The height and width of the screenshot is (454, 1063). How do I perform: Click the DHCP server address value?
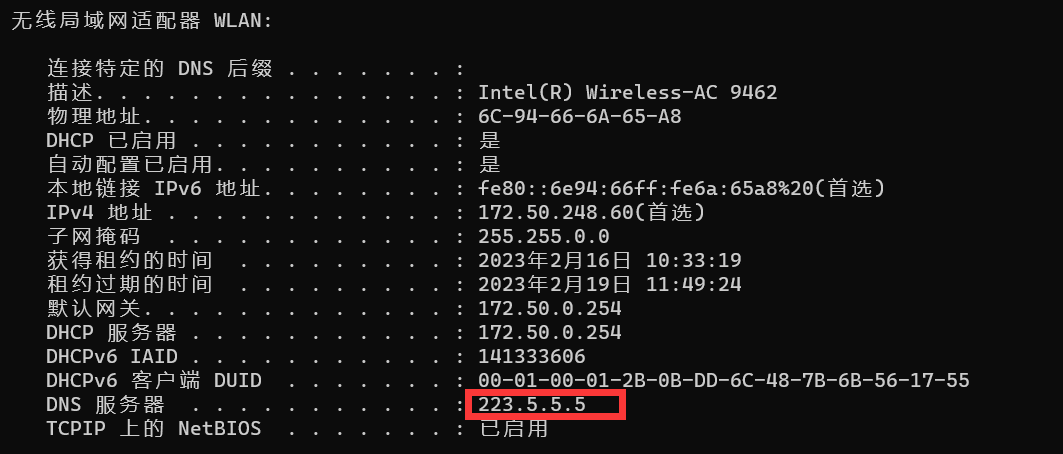tap(550, 333)
